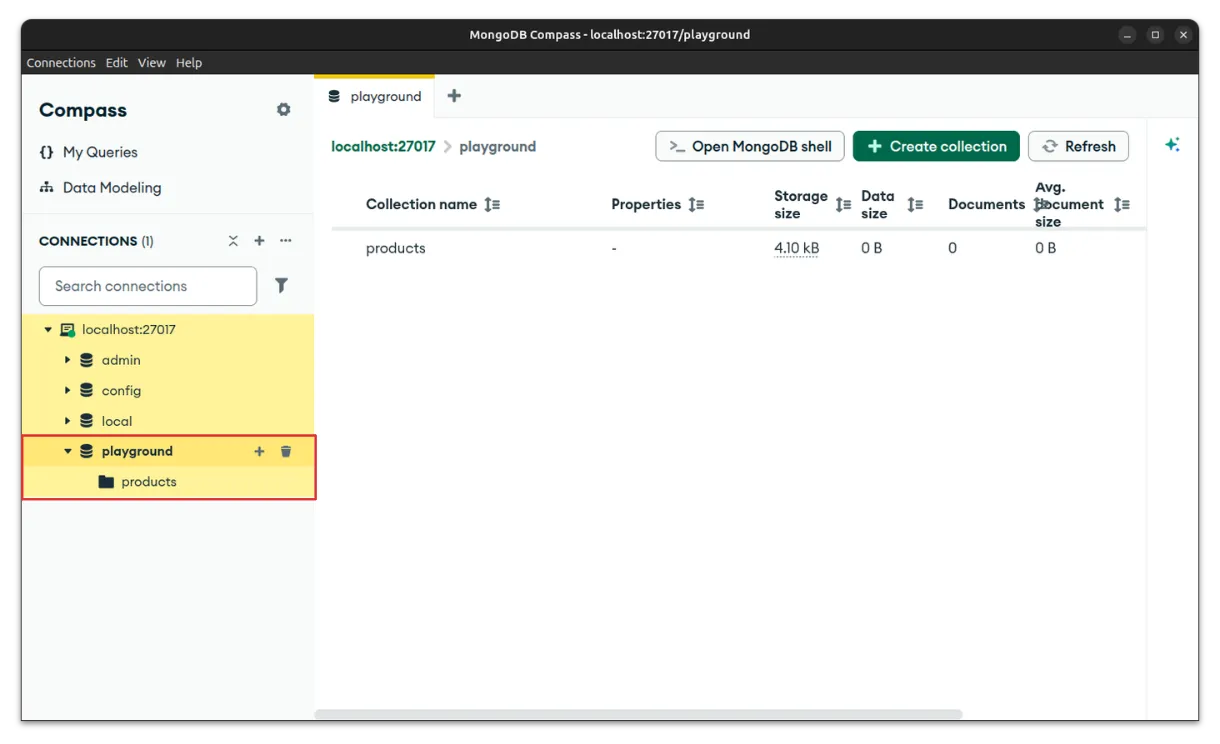Focus the Search connections field
1220x744 pixels.
coord(148,286)
